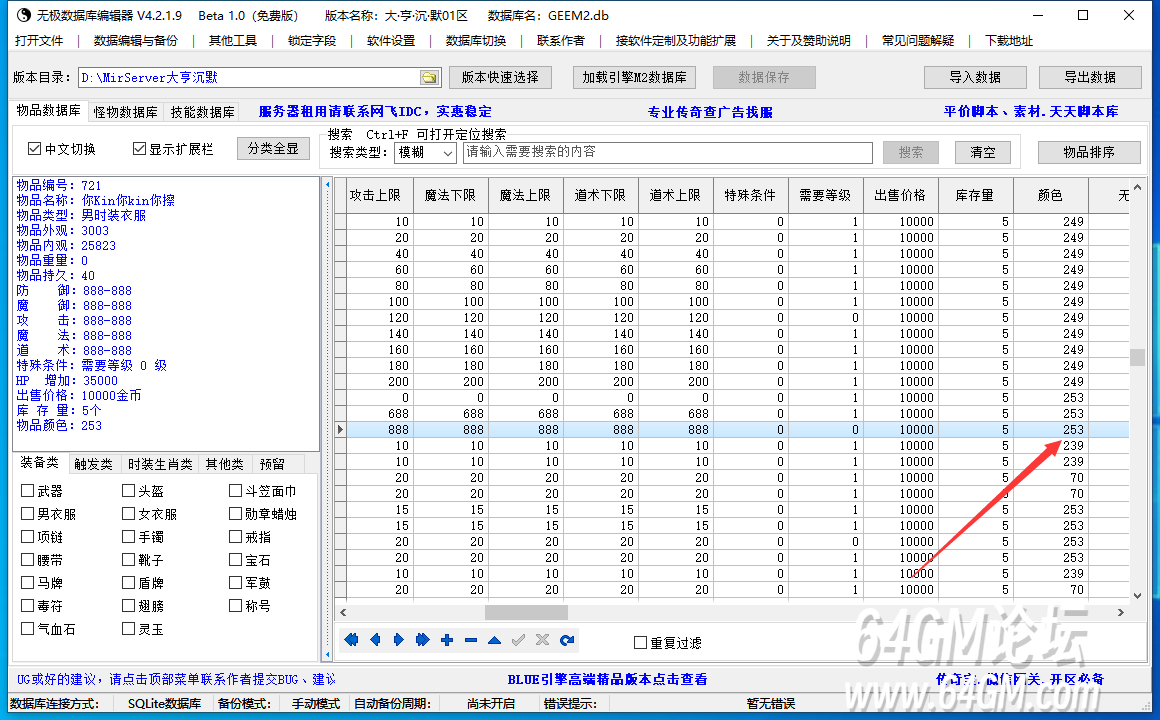Open BLUE引擎高端精品版本 link

pyautogui.click(x=607, y=679)
